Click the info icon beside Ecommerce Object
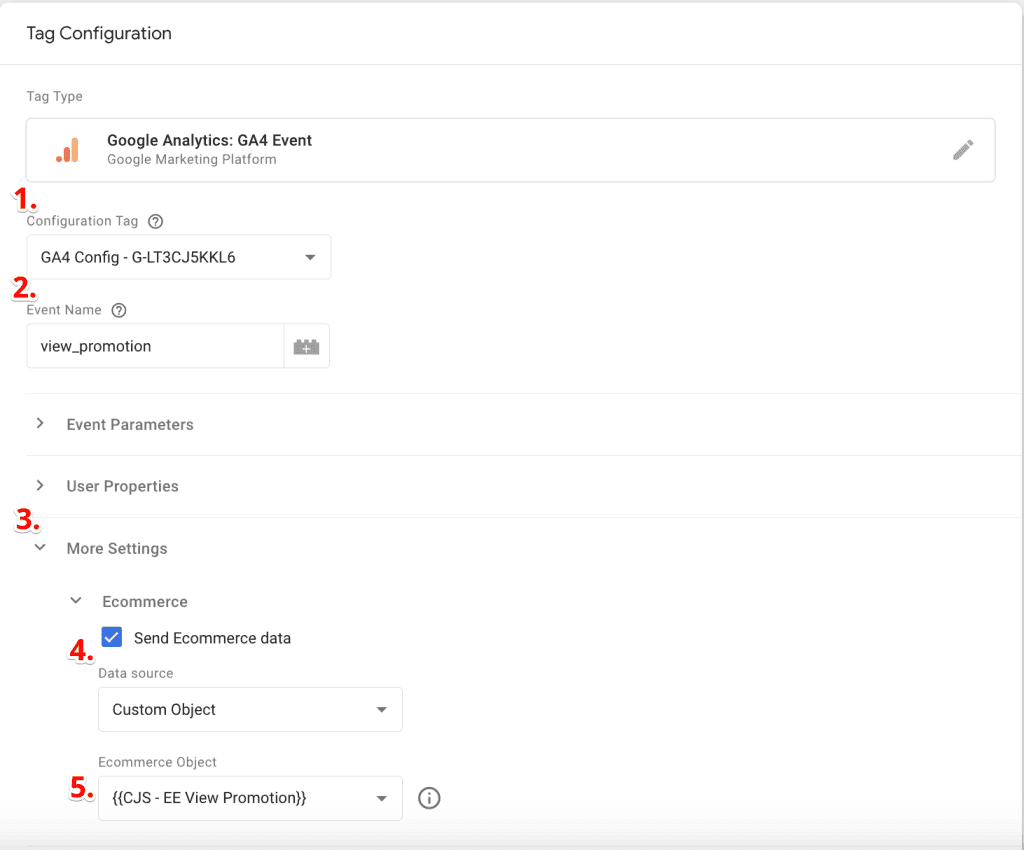1024x850 pixels. coord(429,798)
